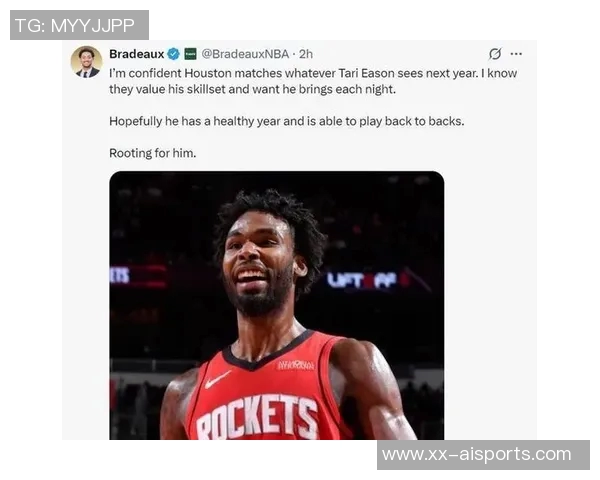
Task: Click the 'Hopefully he has a healthy year' line
Action: click(287, 121)
